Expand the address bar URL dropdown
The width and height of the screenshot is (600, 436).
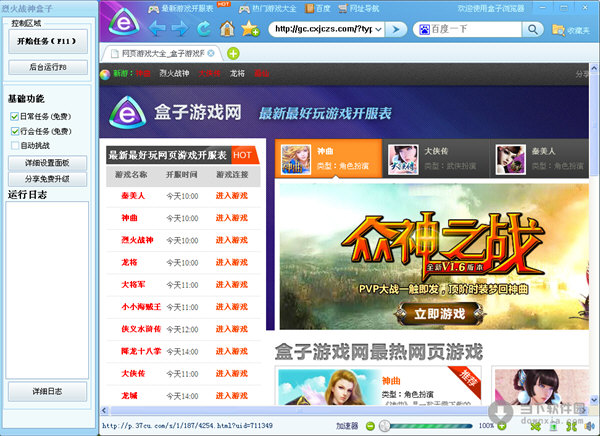pyautogui.click(x=378, y=29)
